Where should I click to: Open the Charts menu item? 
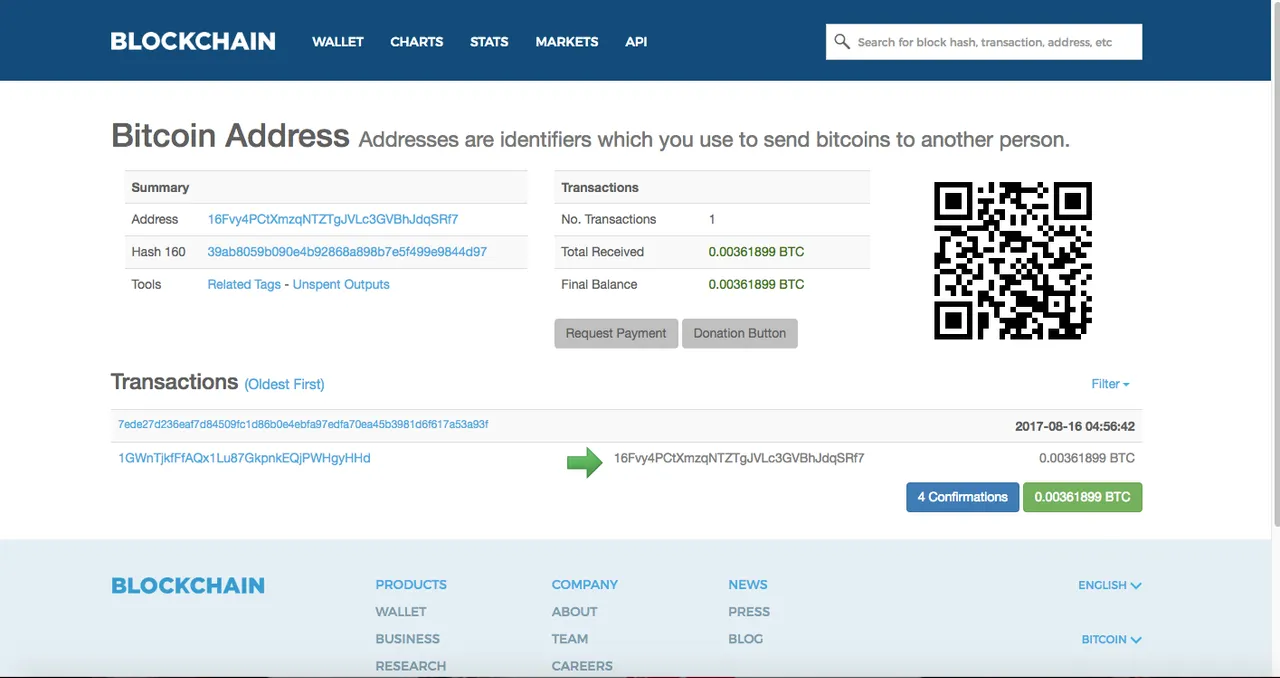click(417, 42)
